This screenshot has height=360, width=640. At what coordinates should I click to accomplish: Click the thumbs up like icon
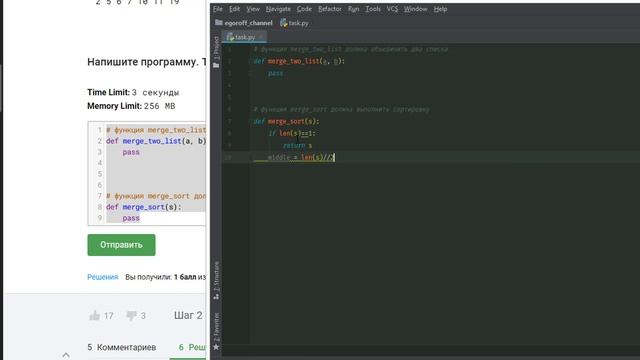[x=95, y=316]
